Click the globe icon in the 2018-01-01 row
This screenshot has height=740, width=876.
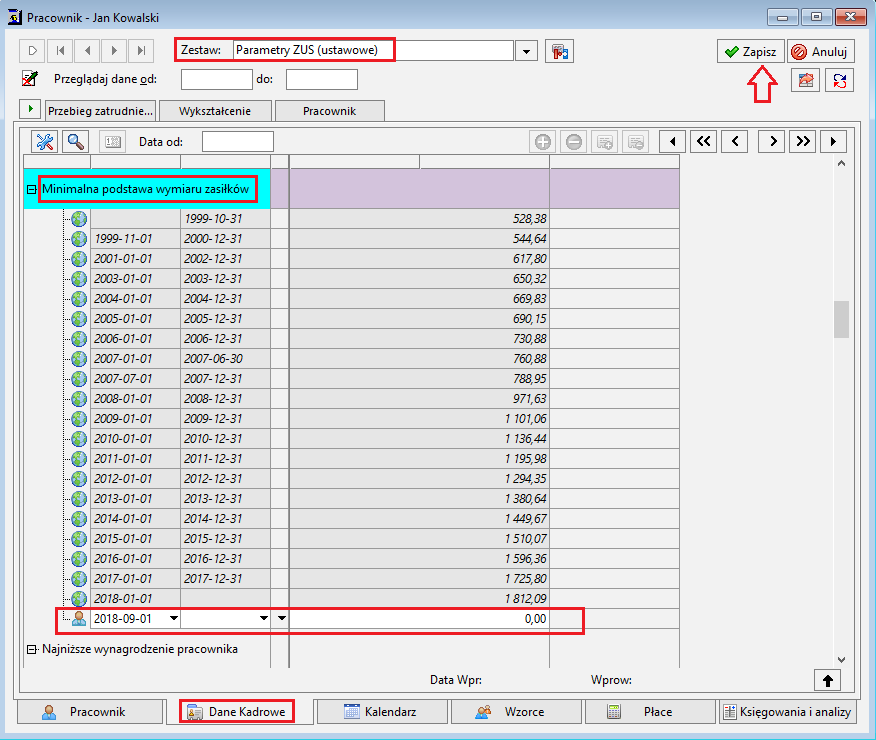tap(79, 599)
